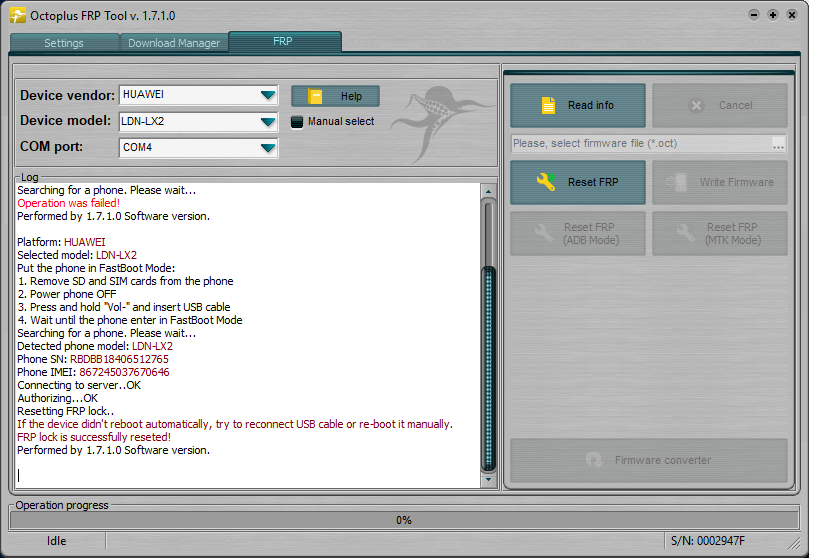Click the Write Firmware button
This screenshot has height=558, width=819.
[720, 182]
